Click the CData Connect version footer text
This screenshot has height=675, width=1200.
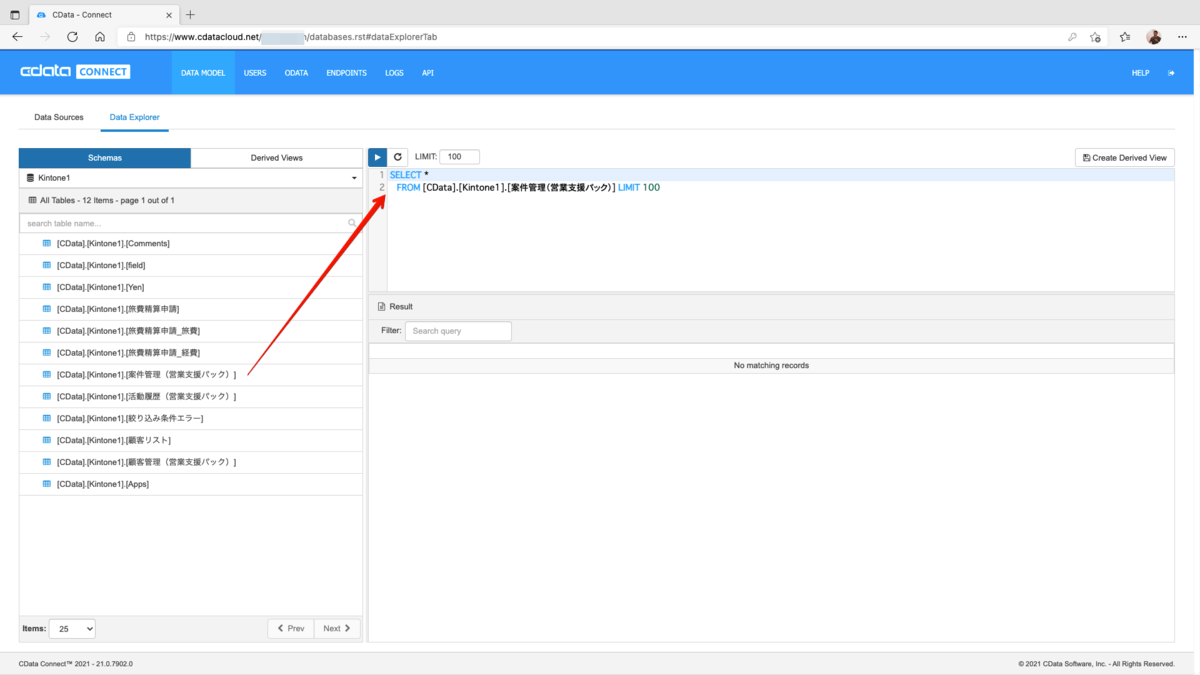tap(76, 663)
